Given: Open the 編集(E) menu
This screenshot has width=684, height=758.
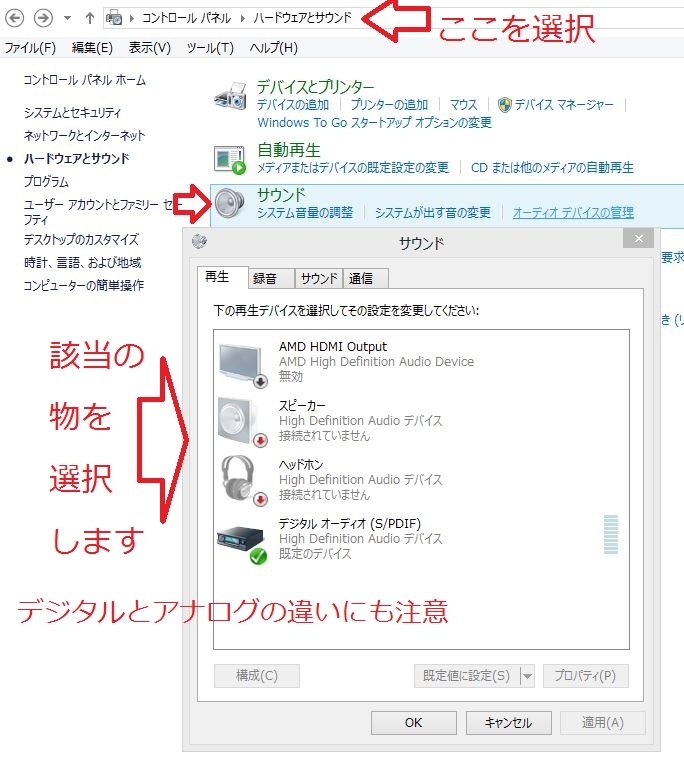Looking at the screenshot, I should click(x=92, y=48).
